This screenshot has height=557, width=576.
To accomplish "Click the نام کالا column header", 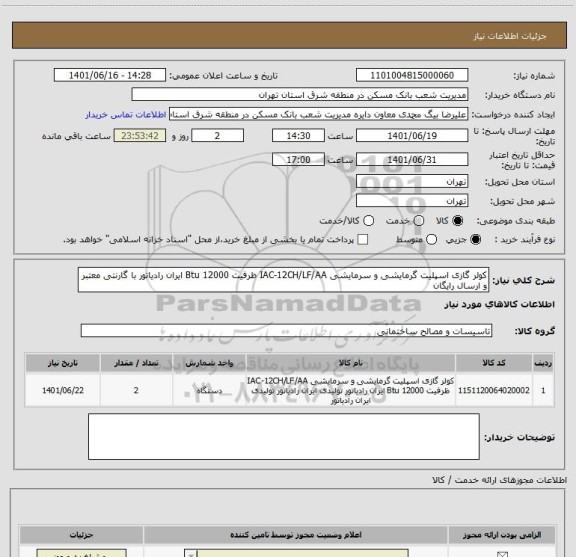I will point(350,363).
